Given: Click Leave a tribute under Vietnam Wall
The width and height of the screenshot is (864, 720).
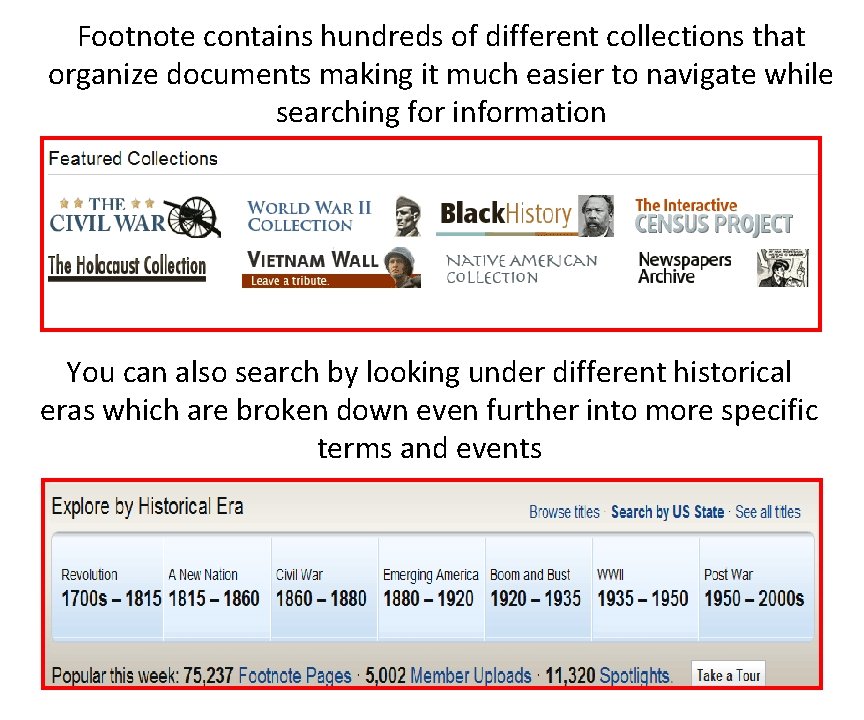Looking at the screenshot, I should pyautogui.click(x=290, y=281).
